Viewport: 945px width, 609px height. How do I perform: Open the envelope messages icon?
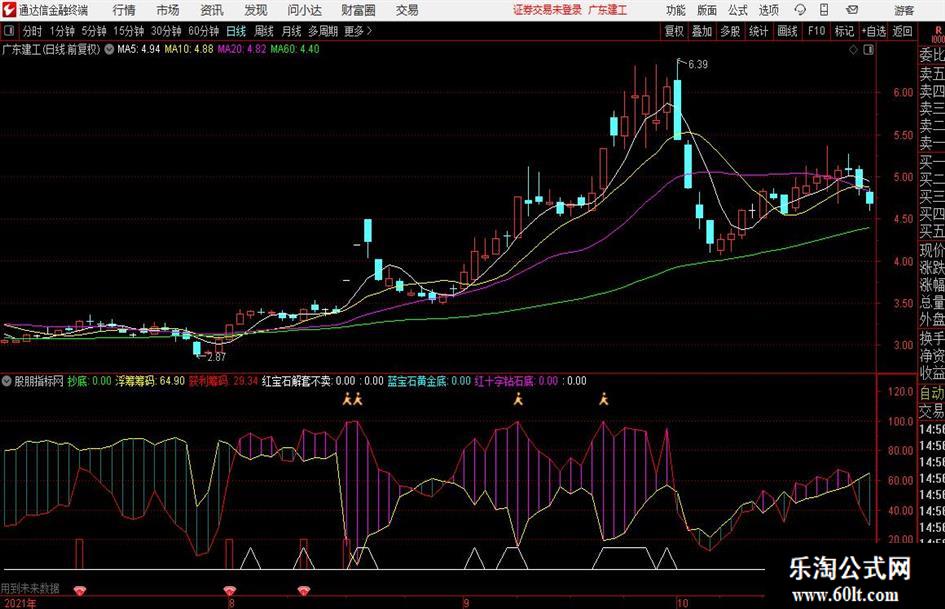tap(852, 10)
